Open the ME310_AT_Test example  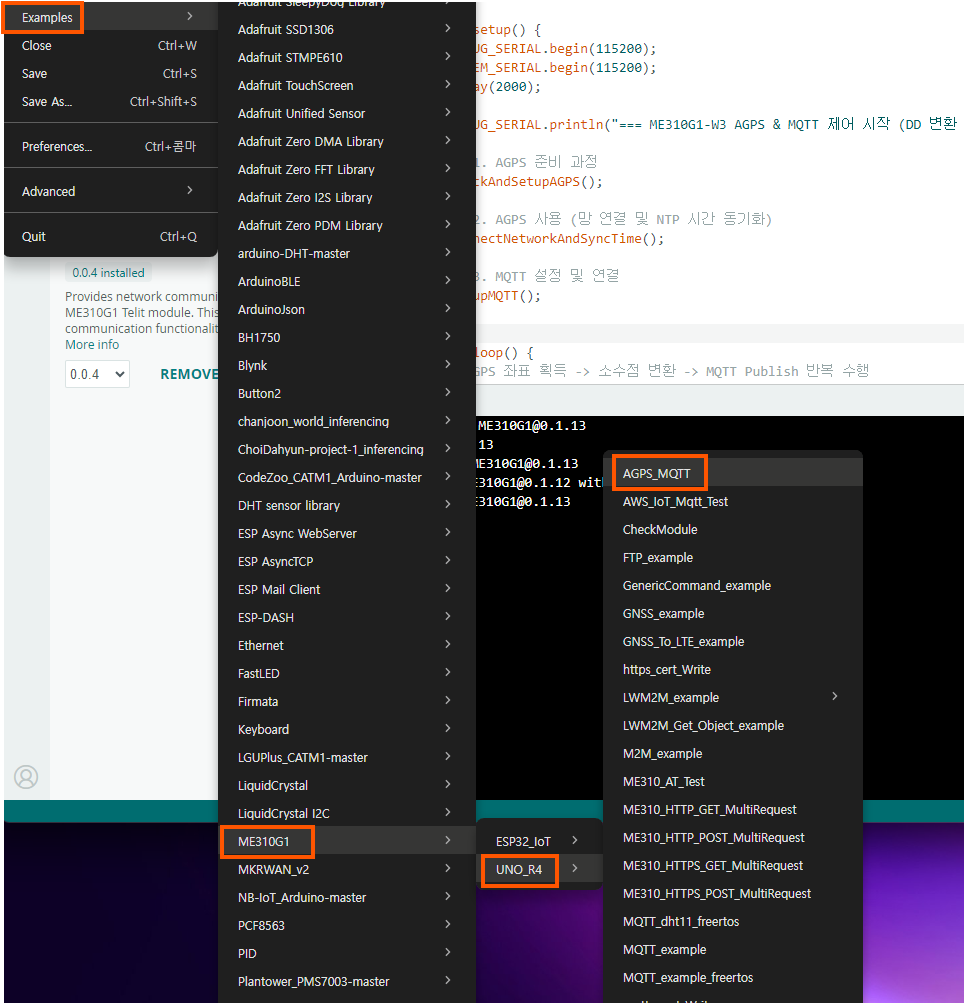[733, 782]
